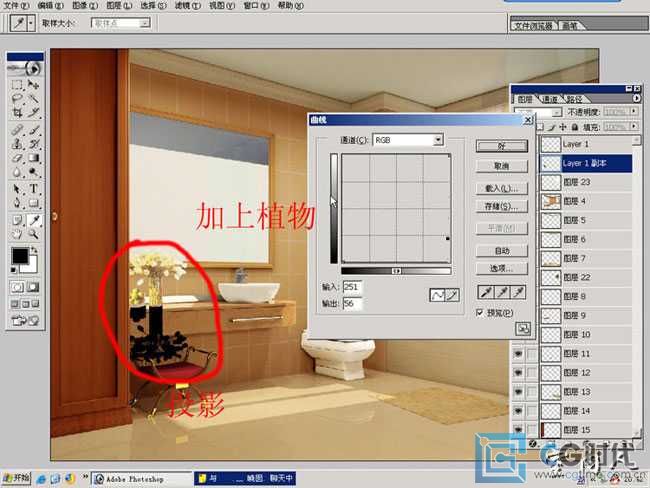Screen dimensions: 650x488
Task: Switch to the 路径 paths tab
Action: point(574,99)
